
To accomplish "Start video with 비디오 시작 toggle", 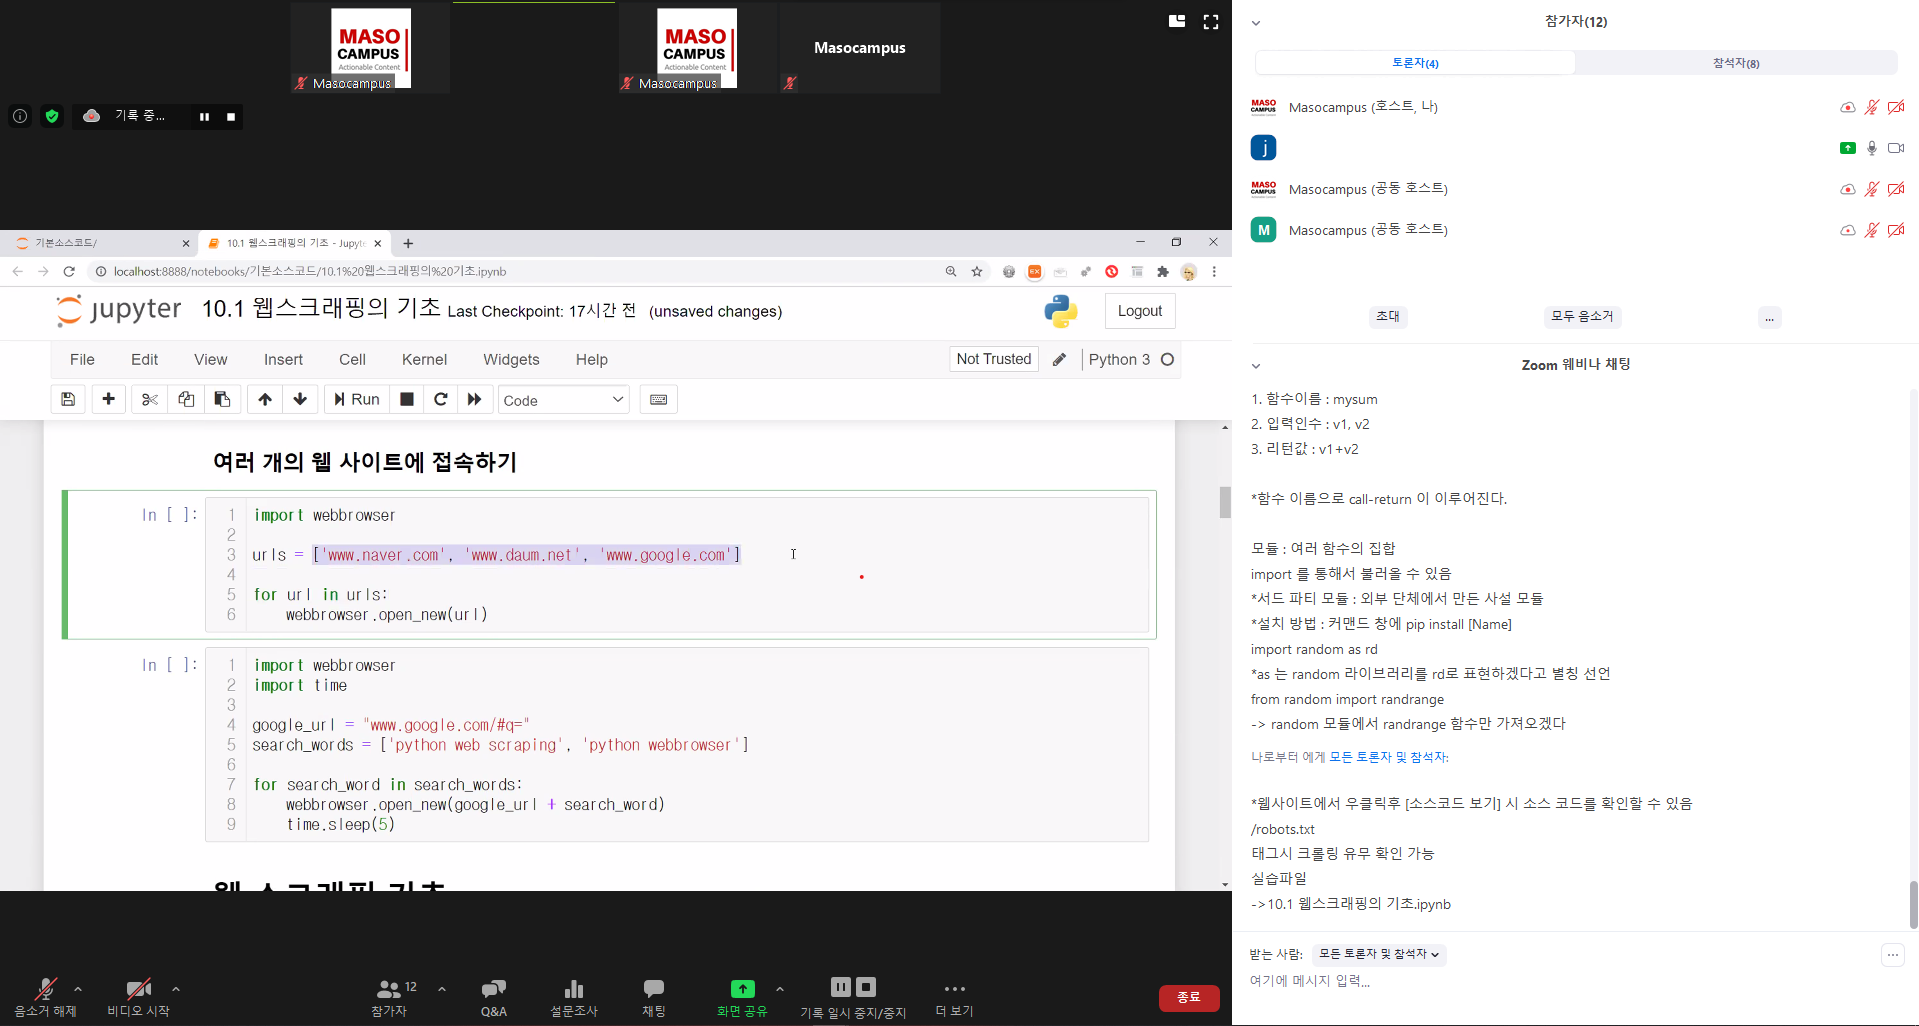I will tap(138, 997).
